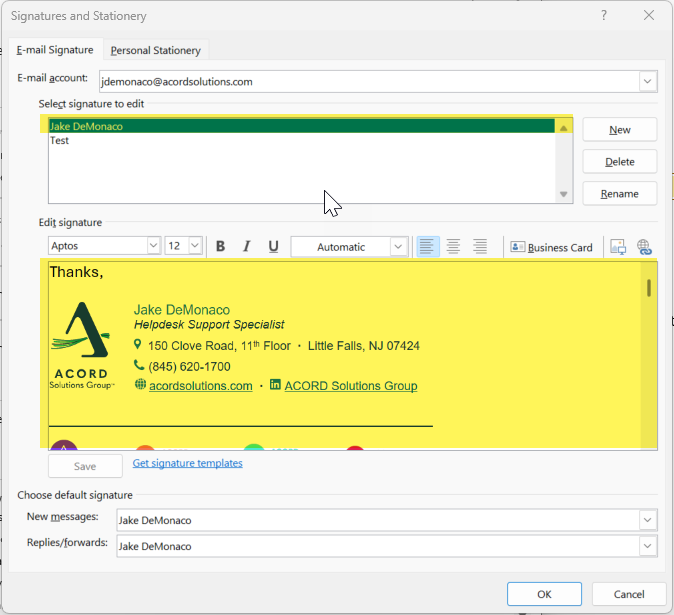This screenshot has height=615, width=674.
Task: Toggle Bold formatting in signature editor
Action: pyautogui.click(x=220, y=247)
